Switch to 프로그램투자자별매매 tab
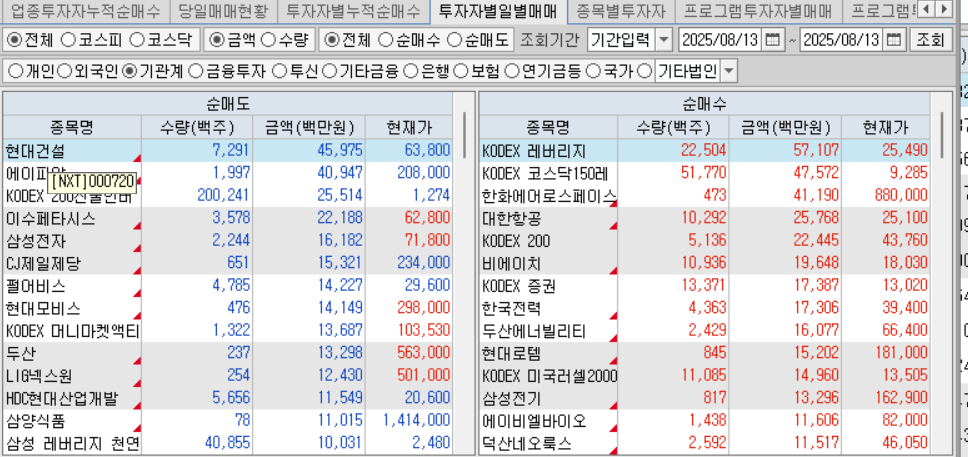The image size is (968, 457). (758, 10)
